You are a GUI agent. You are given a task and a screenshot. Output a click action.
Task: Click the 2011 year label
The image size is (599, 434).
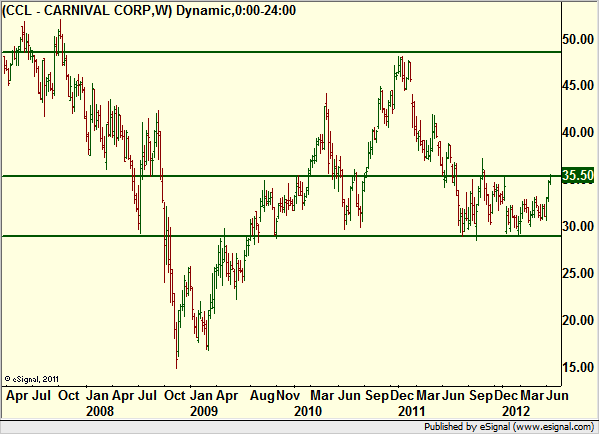pos(412,411)
